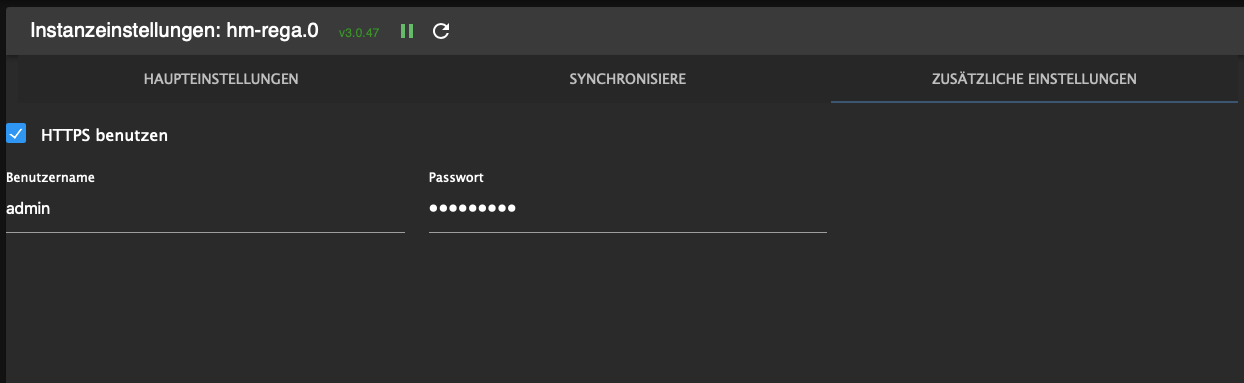This screenshot has width=1244, height=383.
Task: Restart the instance with the reload icon
Action: (x=441, y=31)
